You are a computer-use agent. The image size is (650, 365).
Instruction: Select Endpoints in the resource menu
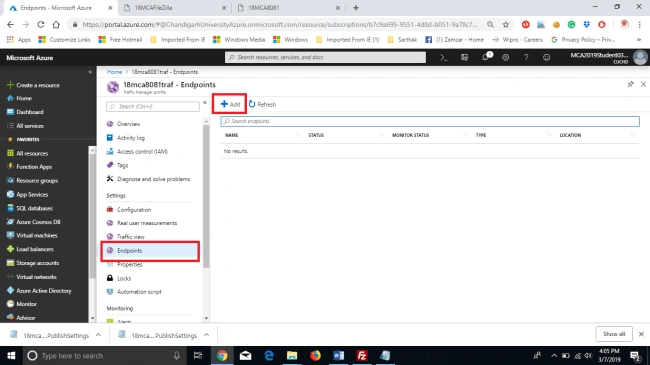(150, 251)
